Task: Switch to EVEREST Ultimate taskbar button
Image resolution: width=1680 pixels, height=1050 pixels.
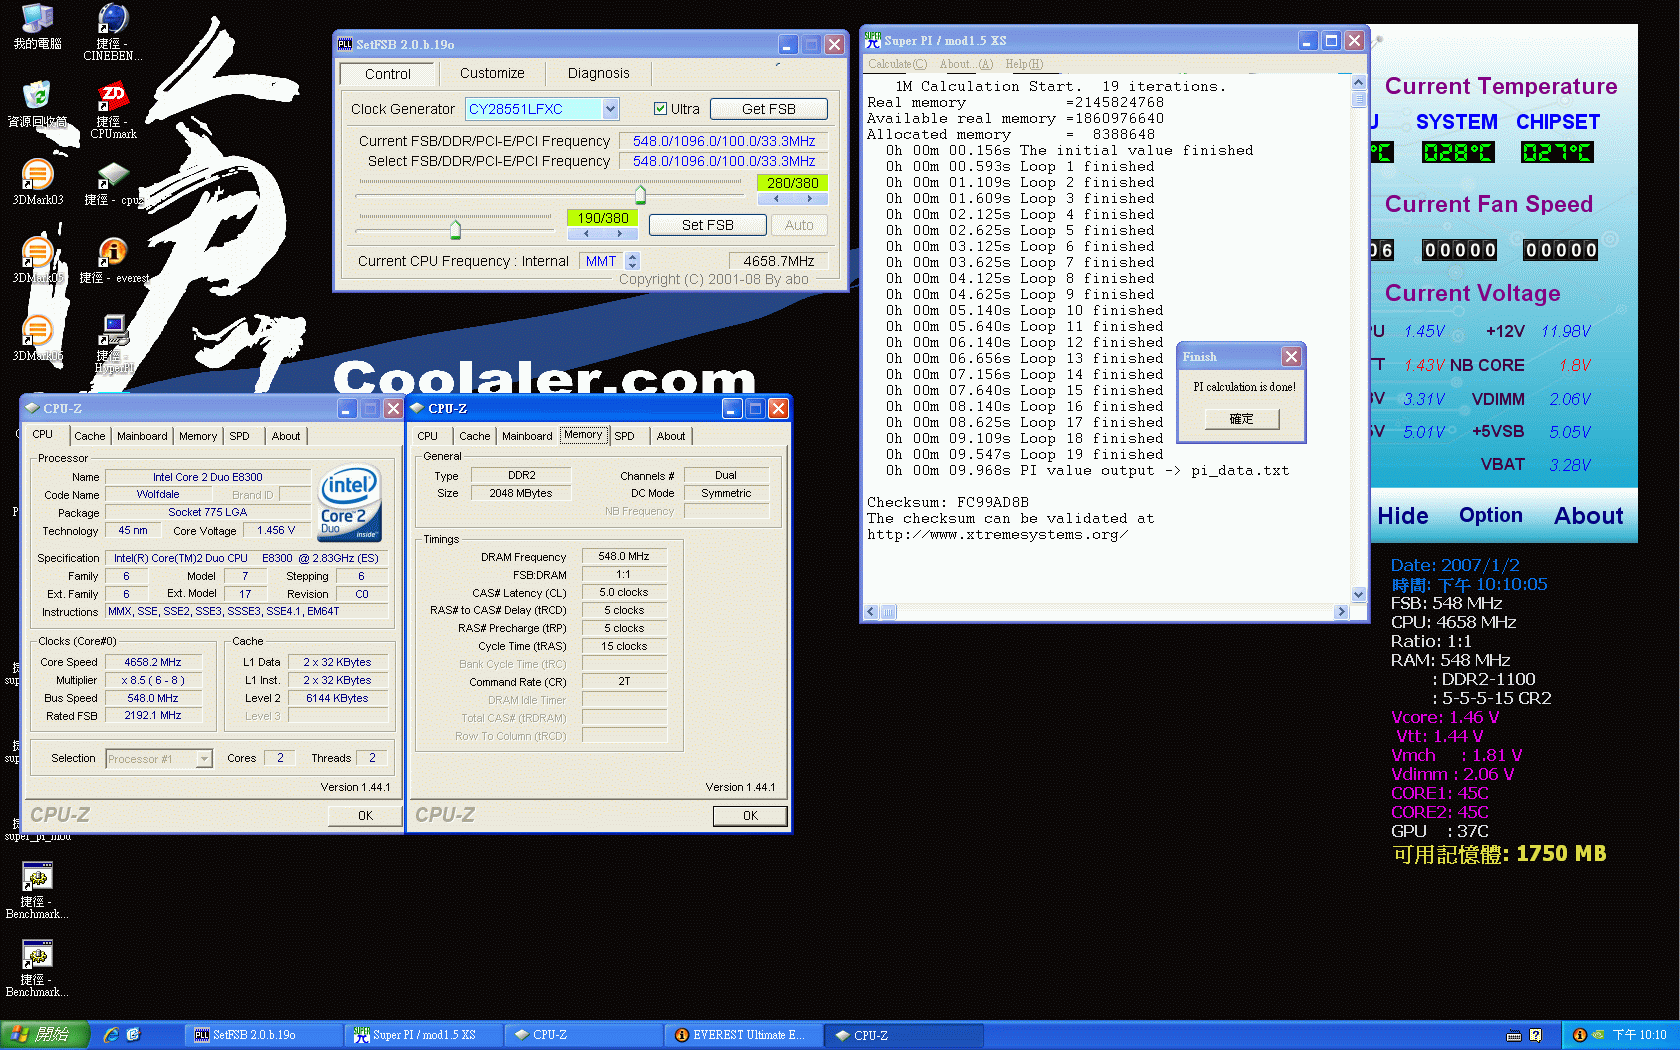Action: pyautogui.click(x=743, y=1035)
